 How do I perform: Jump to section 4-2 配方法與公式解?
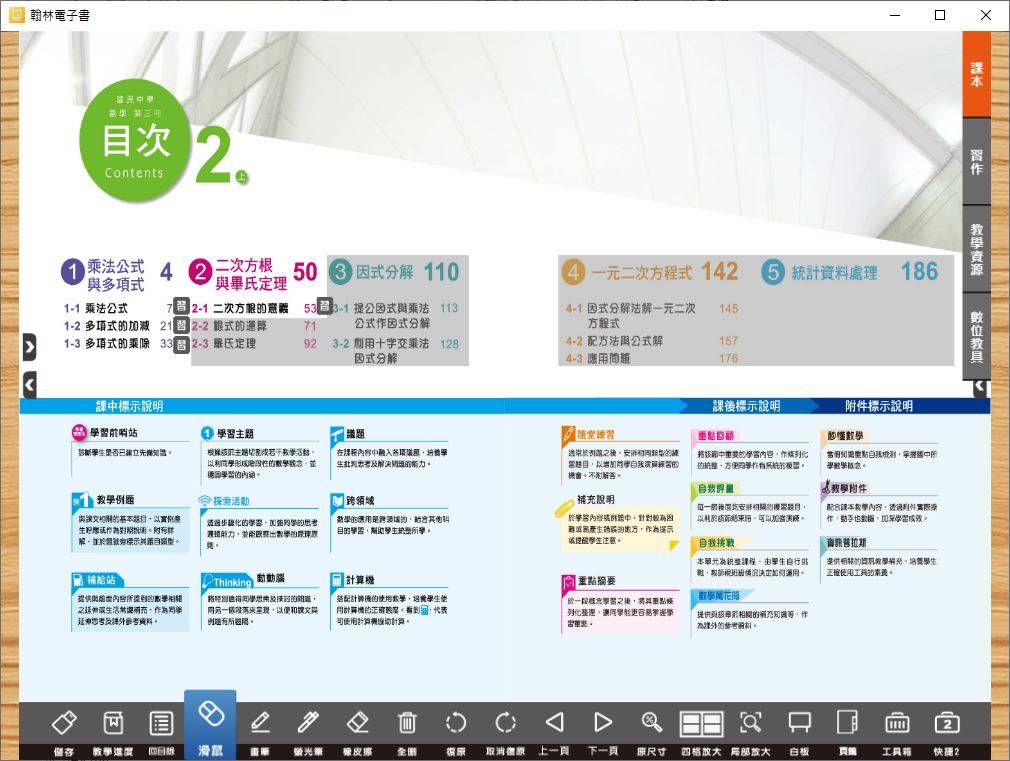point(652,341)
